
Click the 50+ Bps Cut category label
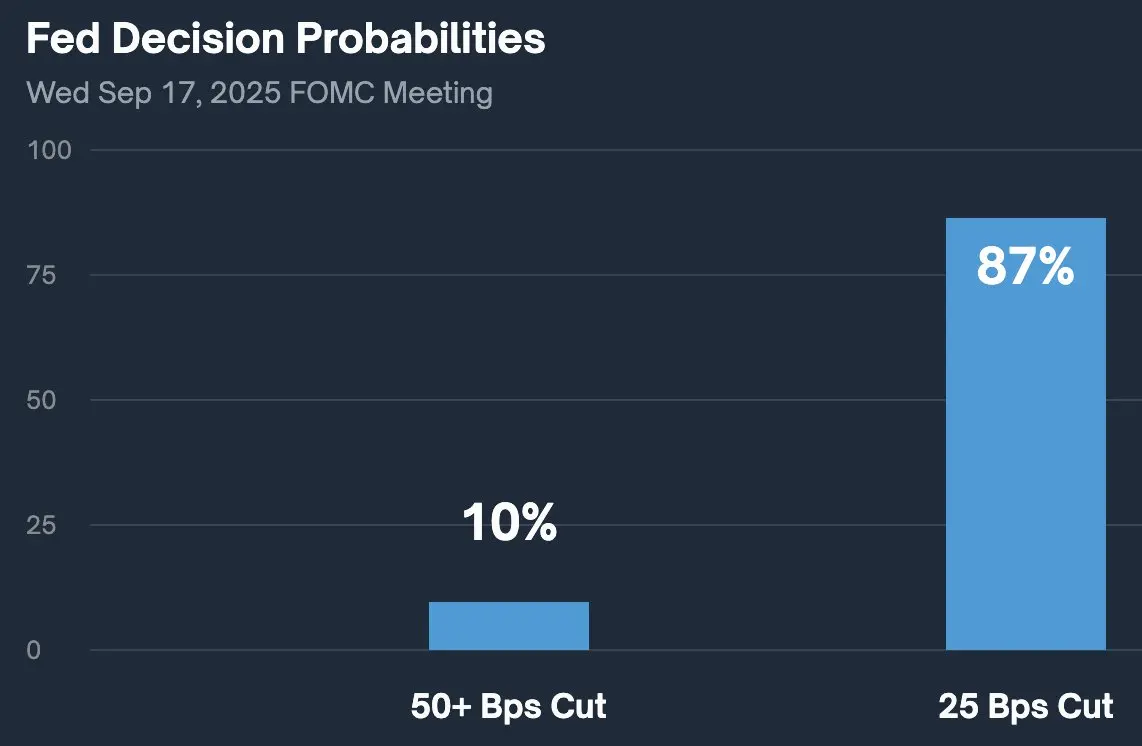point(508,706)
